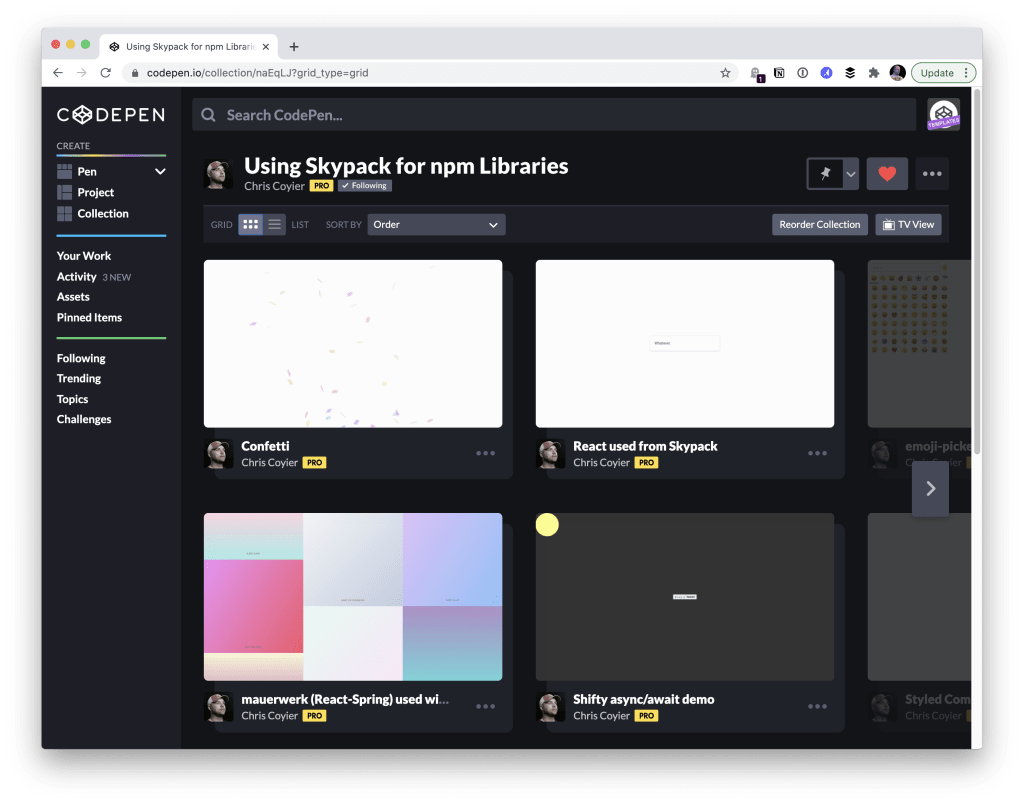This screenshot has height=804, width=1024.
Task: Click the CodePen logo
Action: click(110, 115)
